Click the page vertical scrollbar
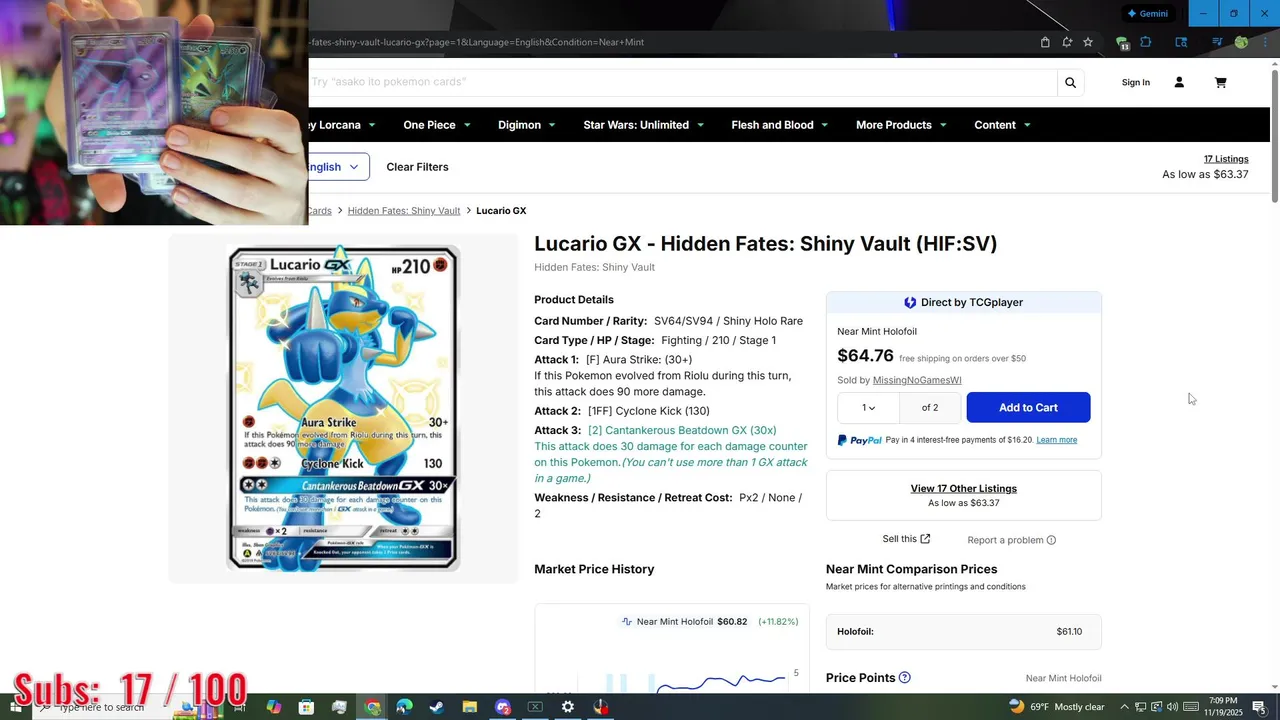The width and height of the screenshot is (1280, 720). (1275, 134)
